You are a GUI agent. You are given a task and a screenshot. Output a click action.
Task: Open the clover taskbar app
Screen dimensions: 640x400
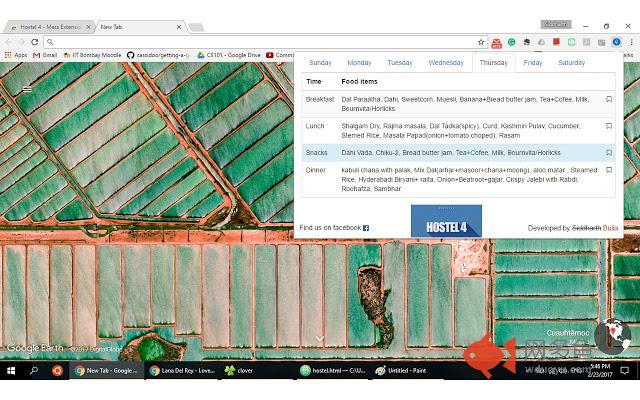239,370
